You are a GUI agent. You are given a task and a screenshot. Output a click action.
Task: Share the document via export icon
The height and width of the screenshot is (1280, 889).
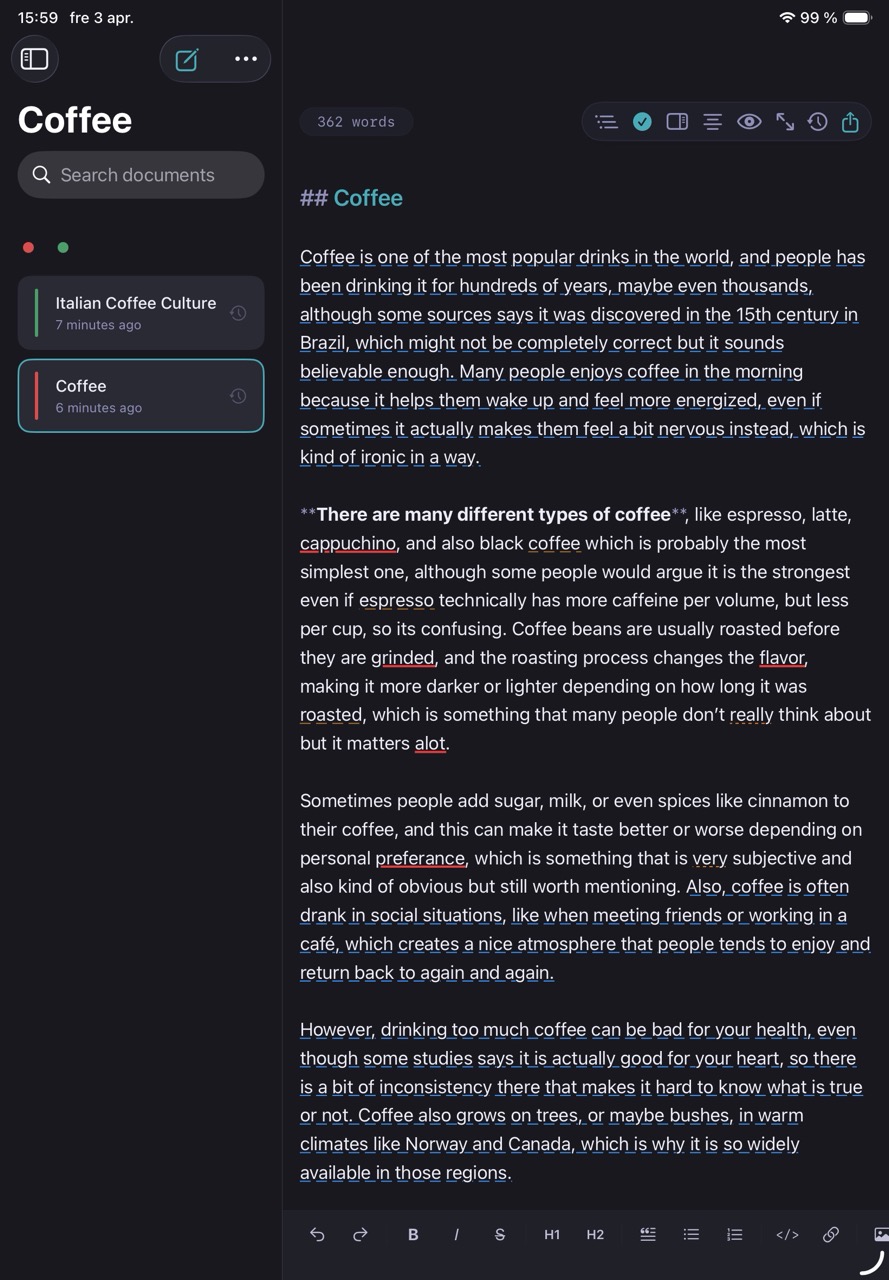click(850, 122)
